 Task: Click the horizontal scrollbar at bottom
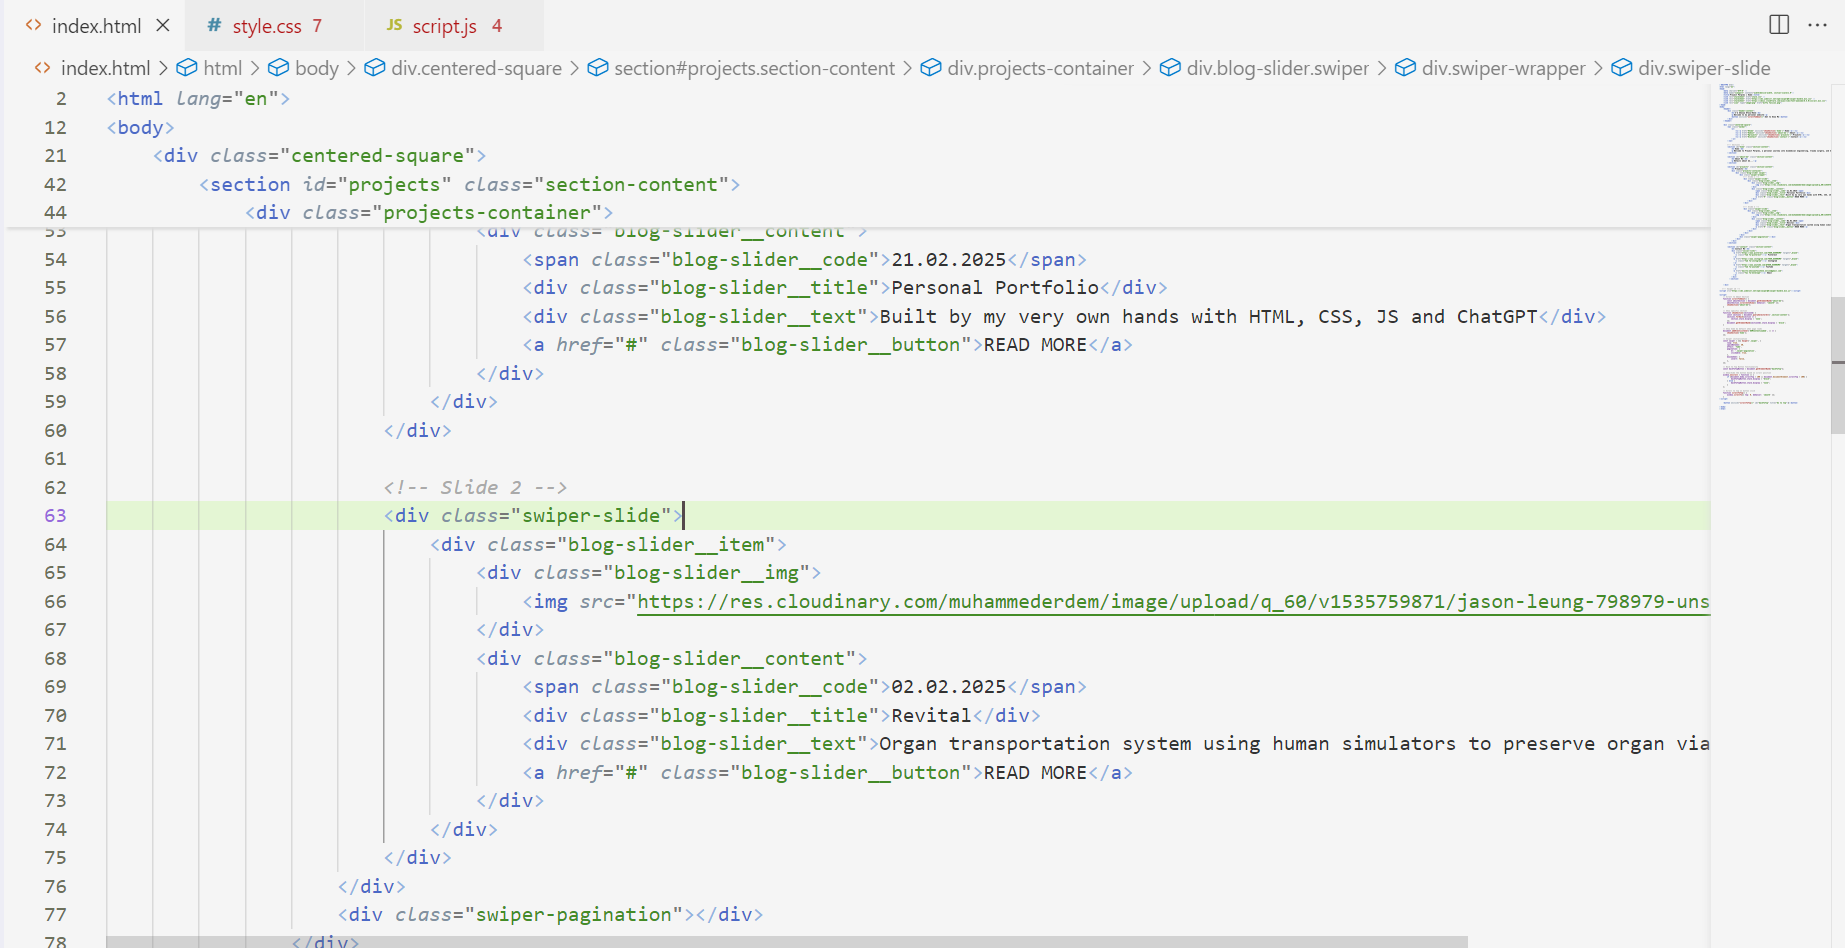pyautogui.click(x=787, y=942)
